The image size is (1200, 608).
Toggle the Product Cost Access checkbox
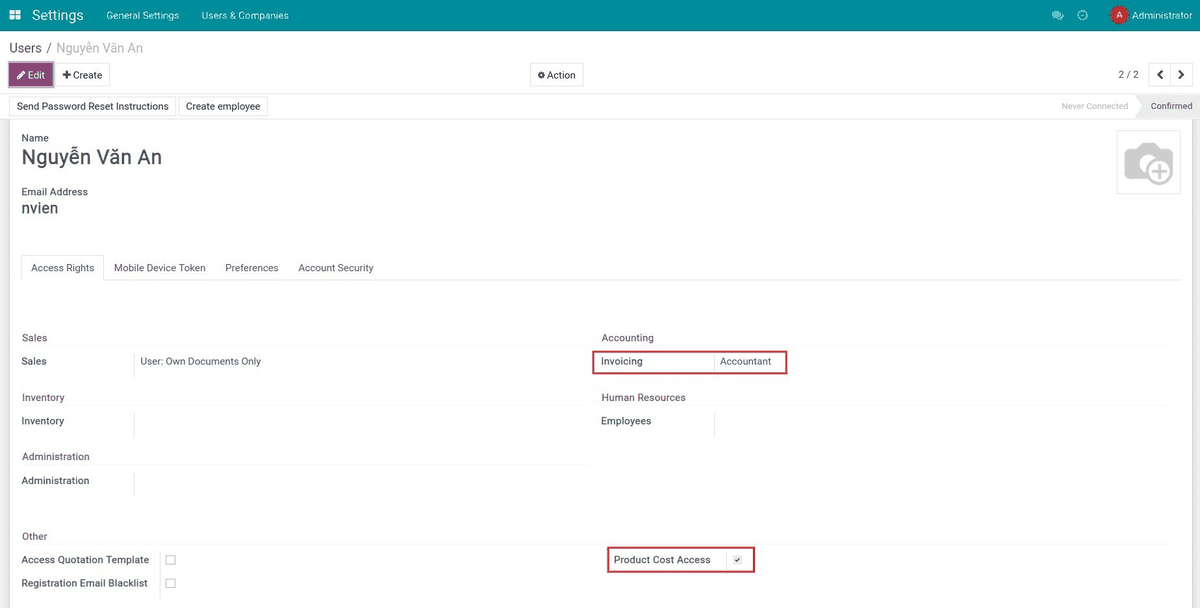[737, 560]
